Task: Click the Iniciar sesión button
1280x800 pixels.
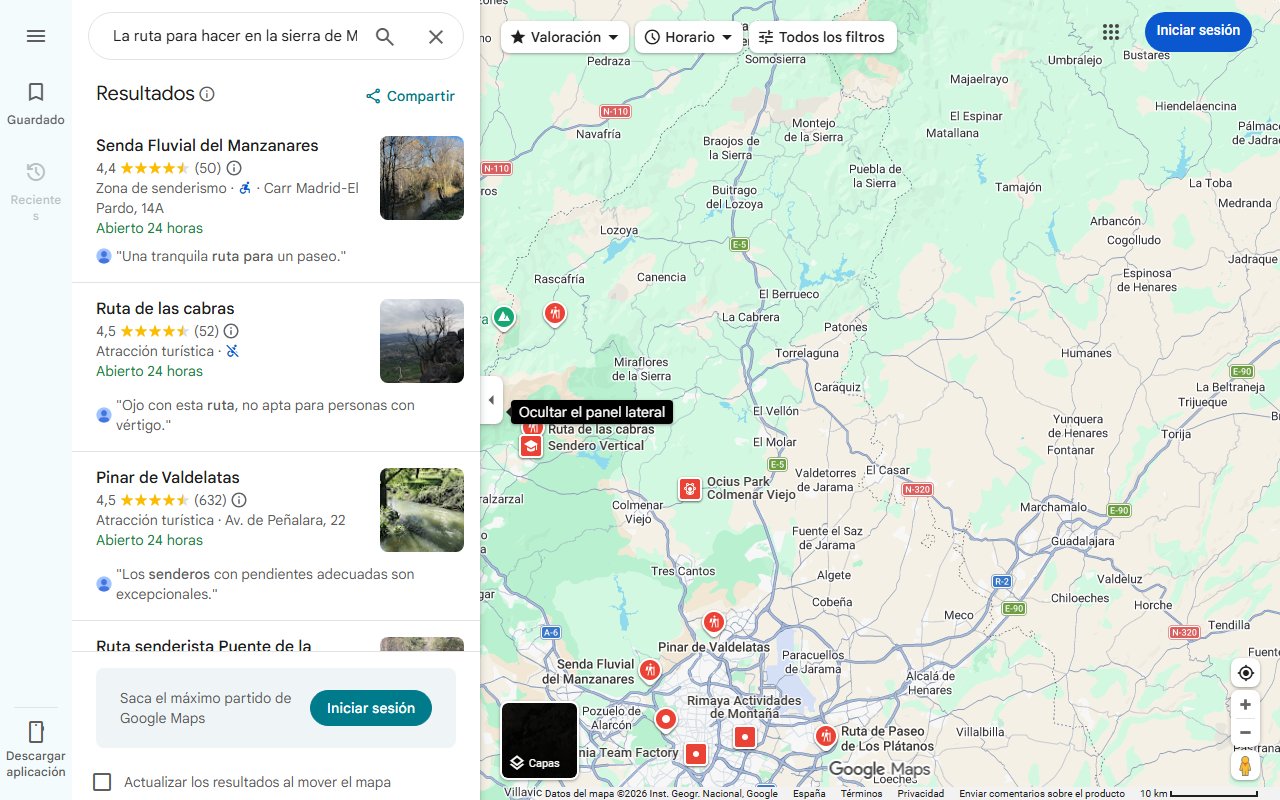Action: (1197, 31)
